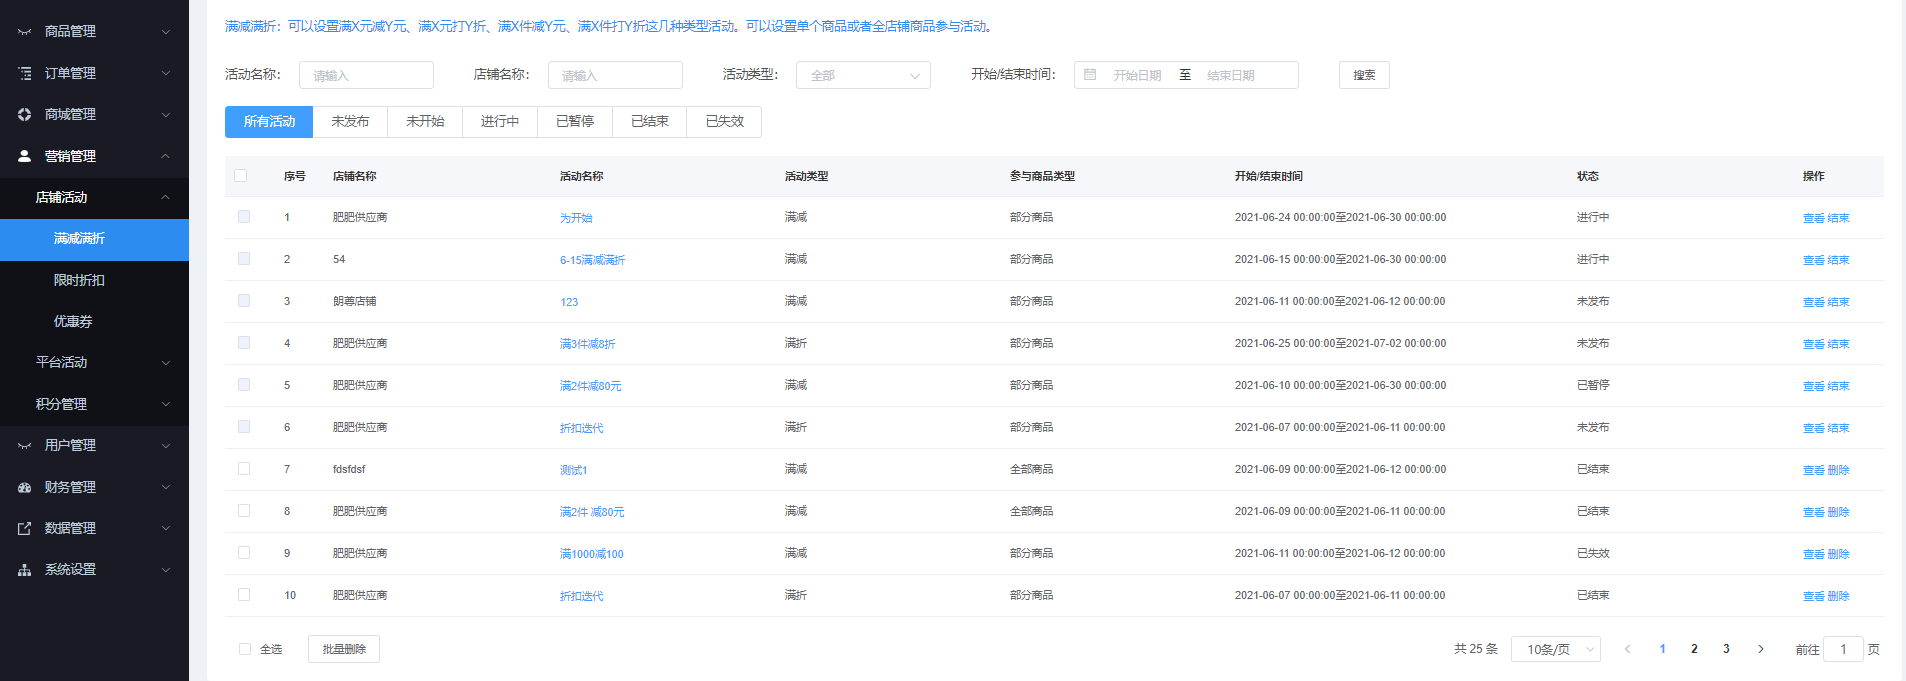This screenshot has height=681, width=1906.
Task: Click the 商品管理 sidebar icon
Action: point(24,32)
